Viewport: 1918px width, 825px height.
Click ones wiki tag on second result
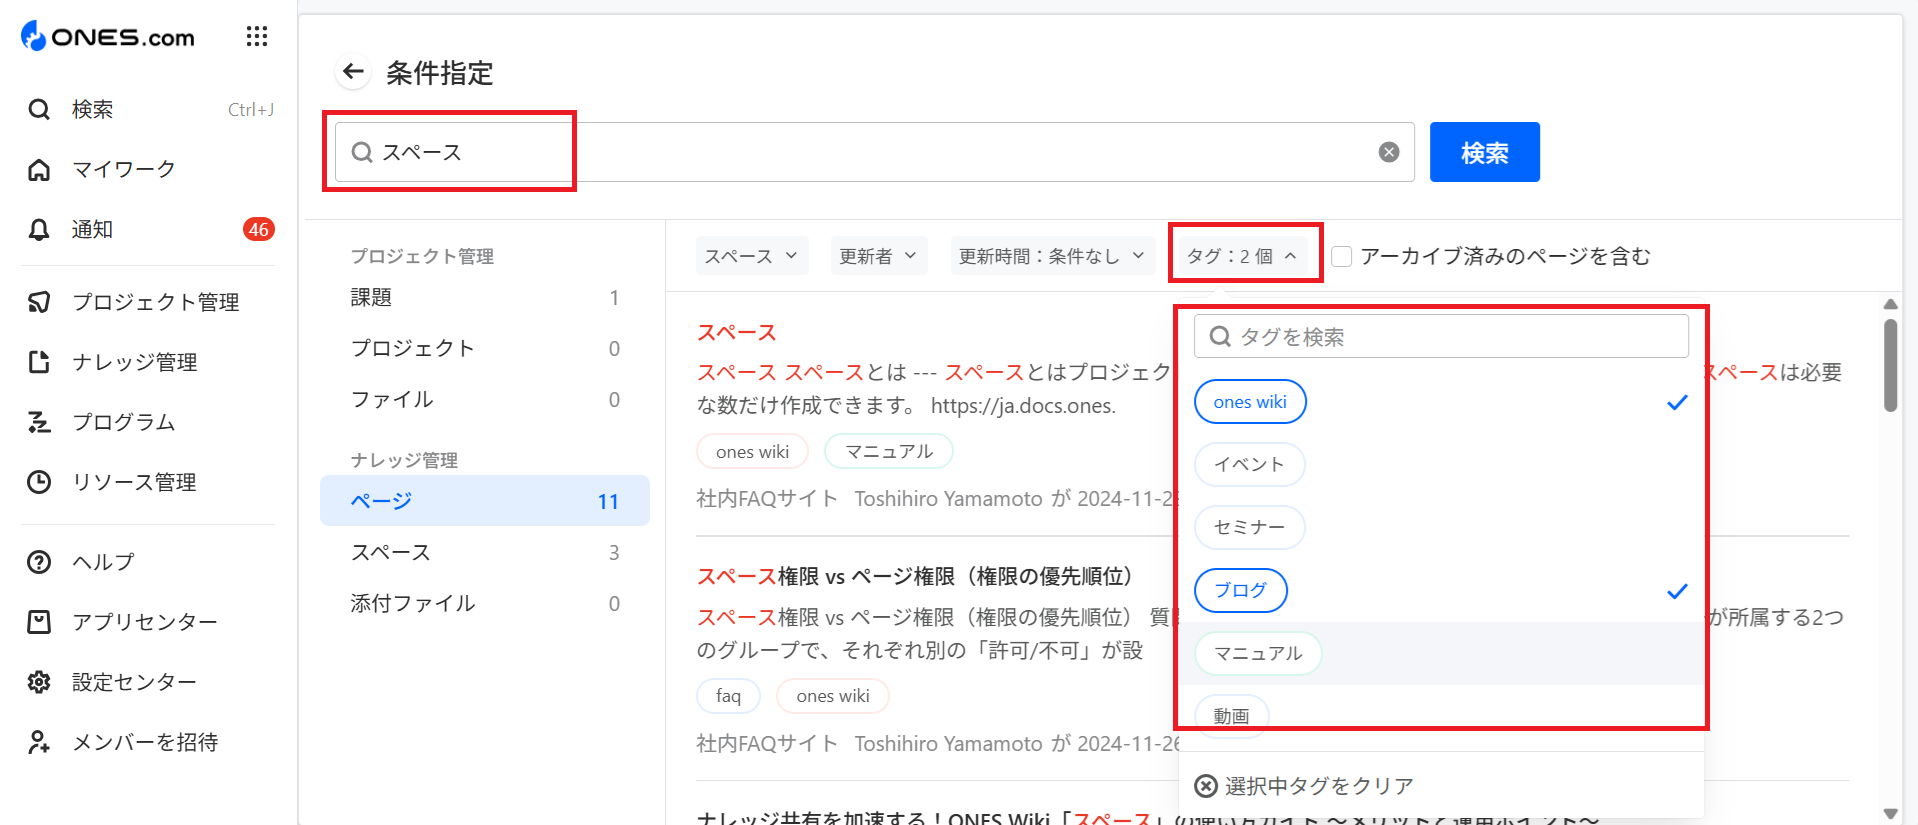point(833,696)
